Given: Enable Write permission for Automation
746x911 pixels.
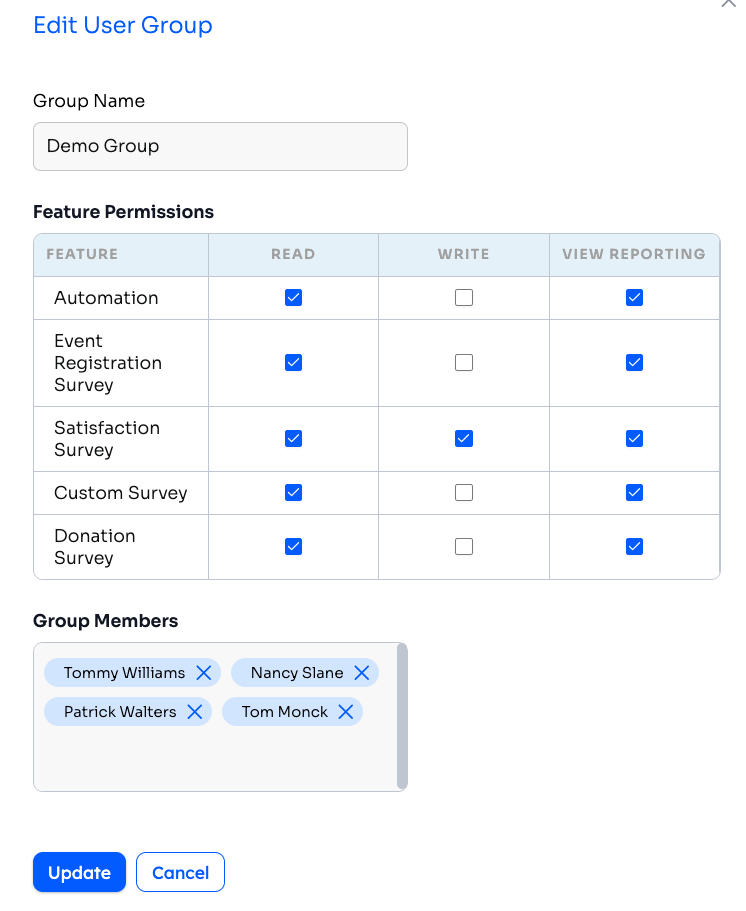Looking at the screenshot, I should click(464, 298).
